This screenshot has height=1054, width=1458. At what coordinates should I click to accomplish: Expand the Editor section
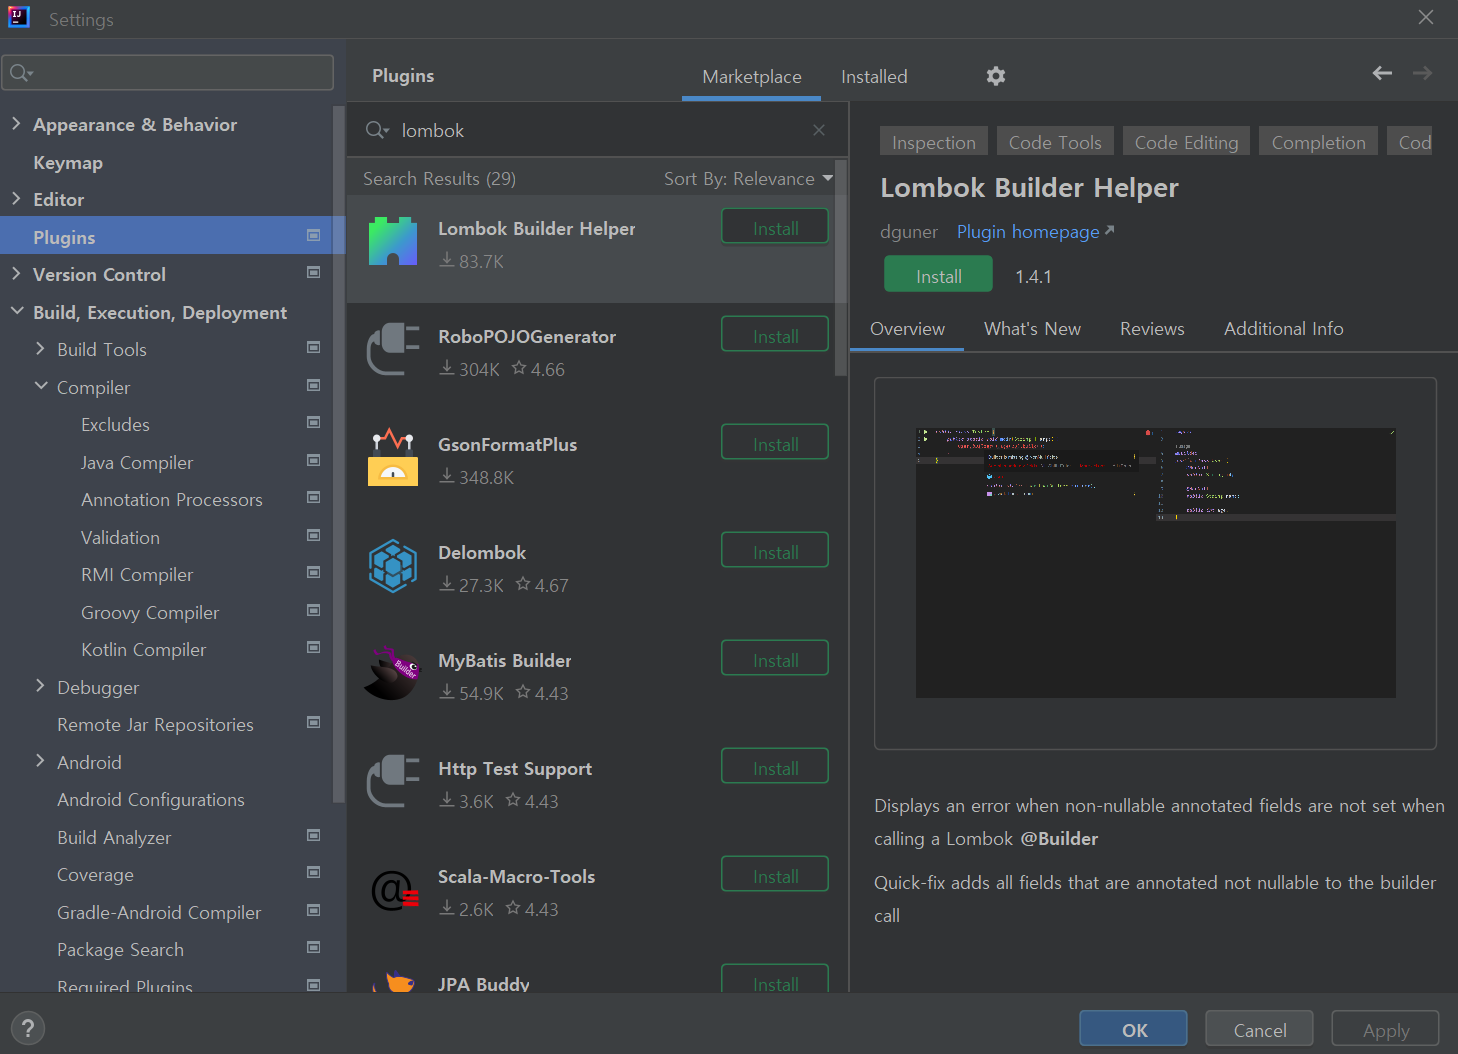coord(16,198)
